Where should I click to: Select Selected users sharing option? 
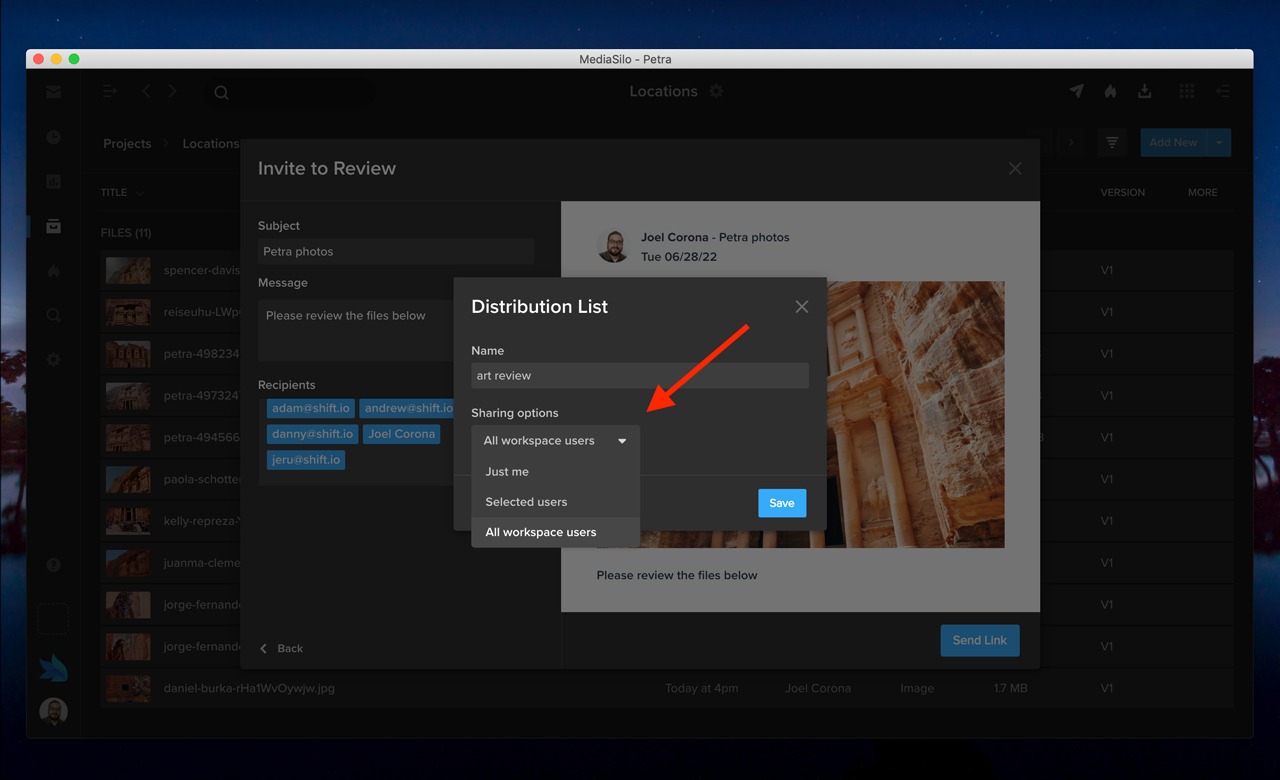[526, 501]
